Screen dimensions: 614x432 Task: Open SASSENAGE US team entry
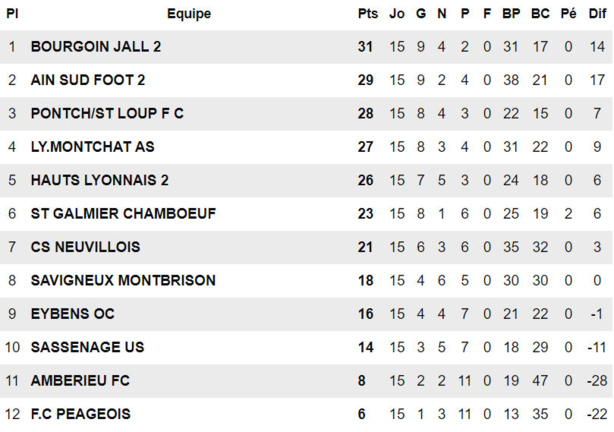87,347
